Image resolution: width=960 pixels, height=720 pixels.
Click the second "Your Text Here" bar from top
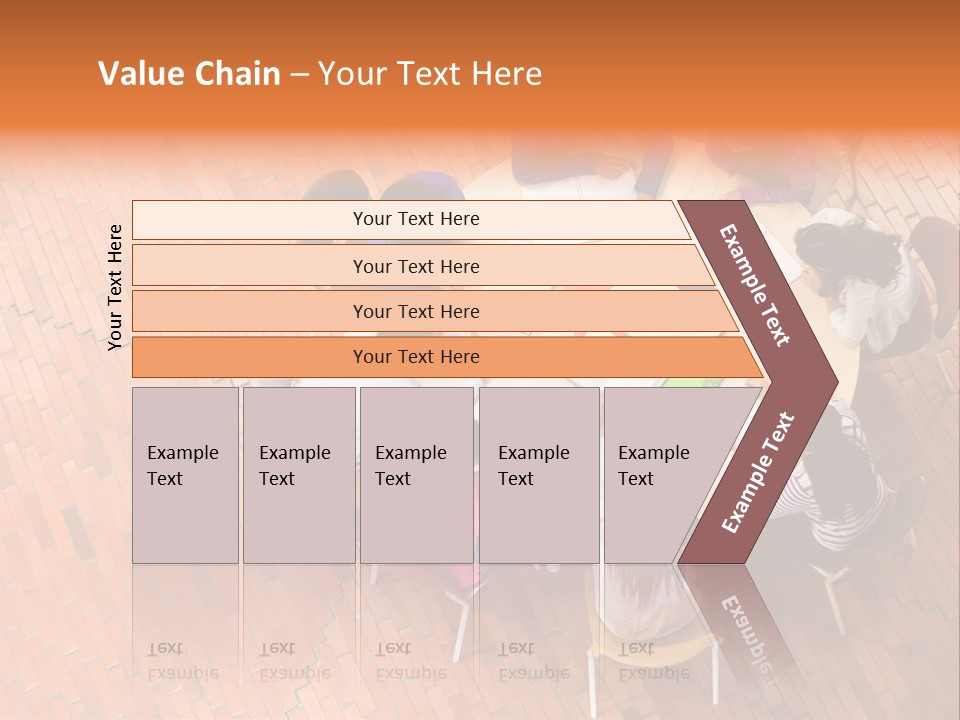[416, 266]
